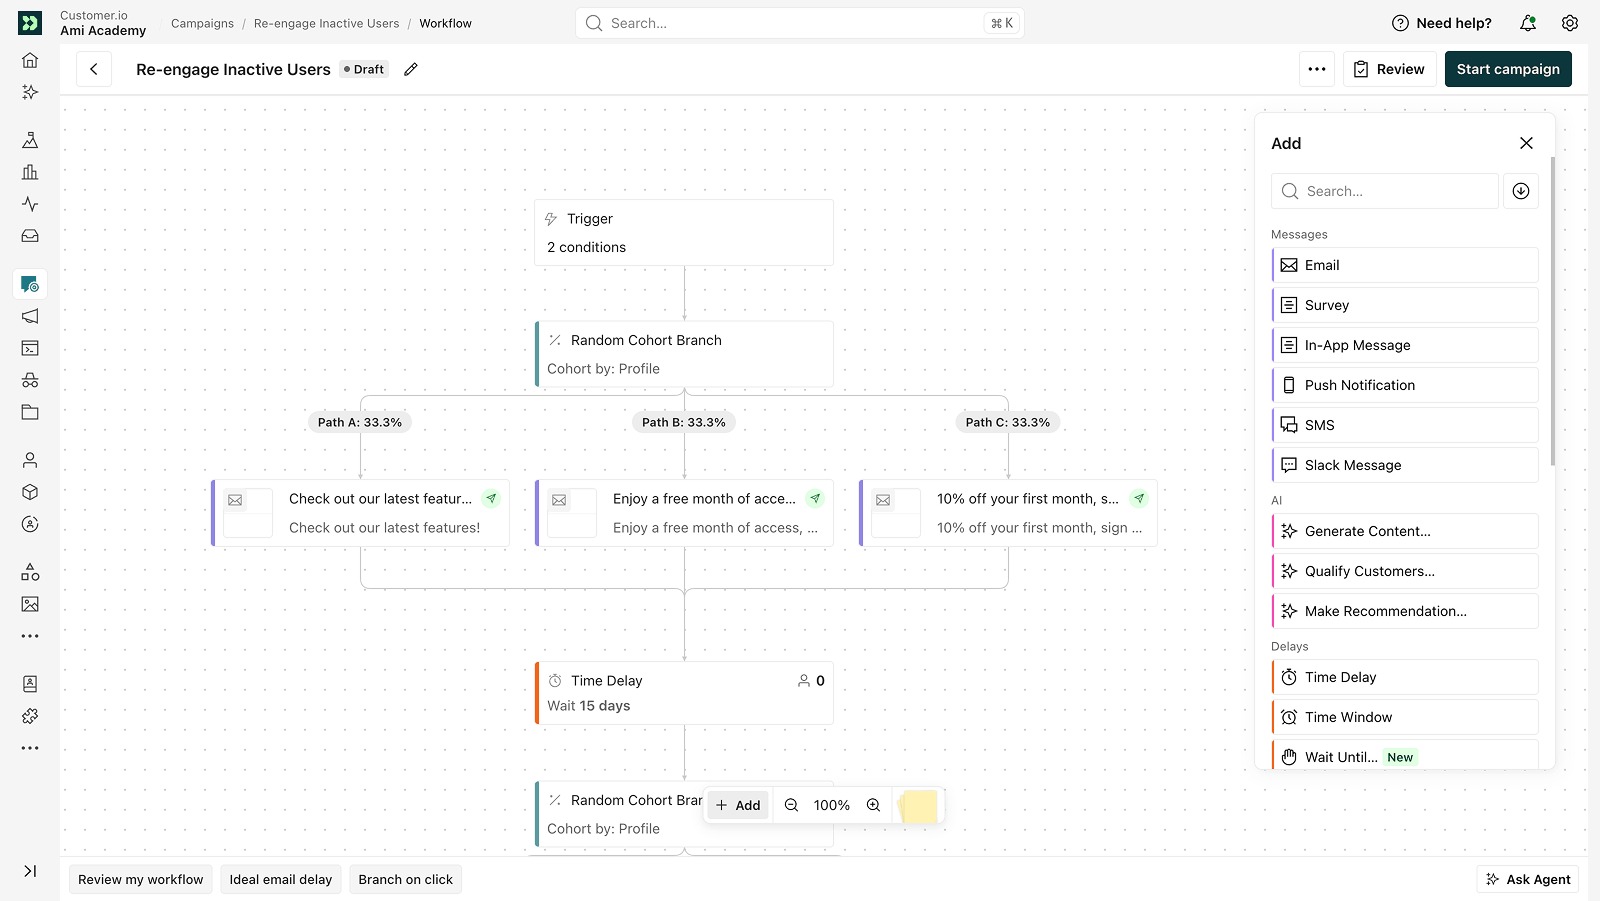Open the three-dots more options menu
This screenshot has height=901, width=1600.
pyautogui.click(x=1317, y=69)
